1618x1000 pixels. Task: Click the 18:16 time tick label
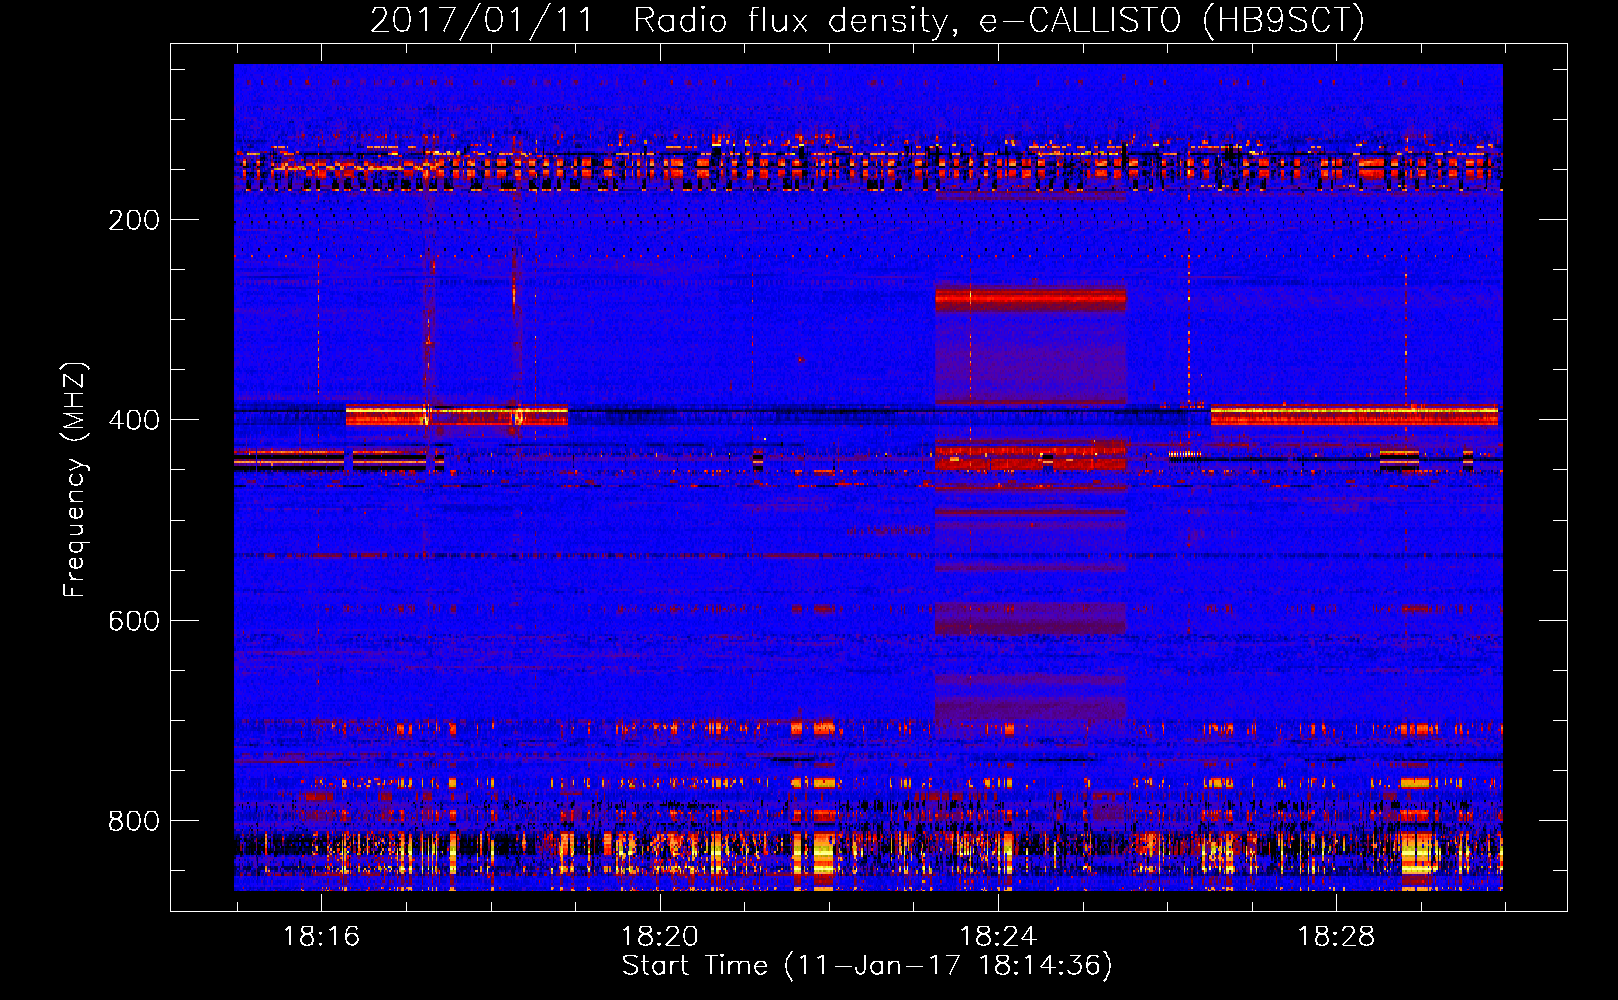point(321,937)
